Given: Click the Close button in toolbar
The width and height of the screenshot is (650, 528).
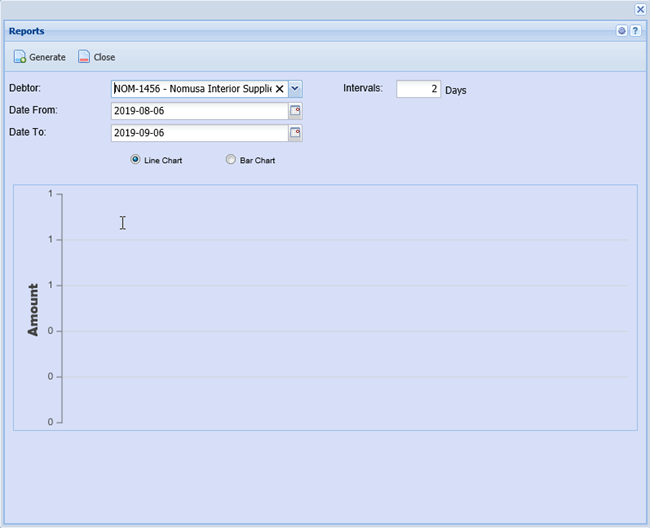Looking at the screenshot, I should pyautogui.click(x=97, y=57).
